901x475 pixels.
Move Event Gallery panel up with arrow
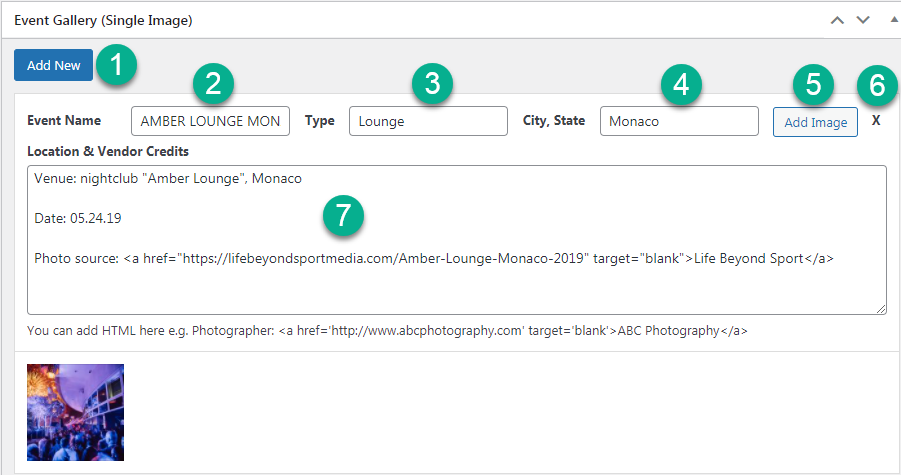[837, 21]
